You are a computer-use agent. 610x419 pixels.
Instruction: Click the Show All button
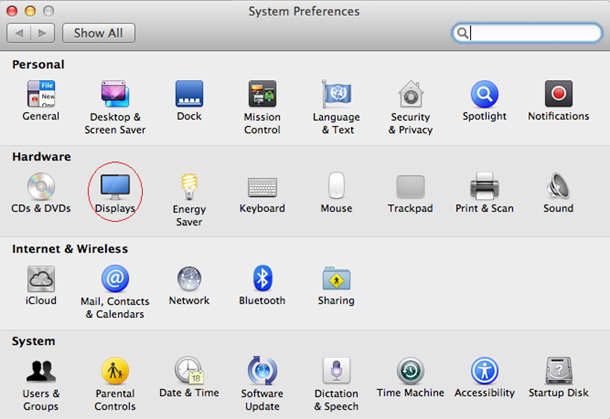click(98, 33)
